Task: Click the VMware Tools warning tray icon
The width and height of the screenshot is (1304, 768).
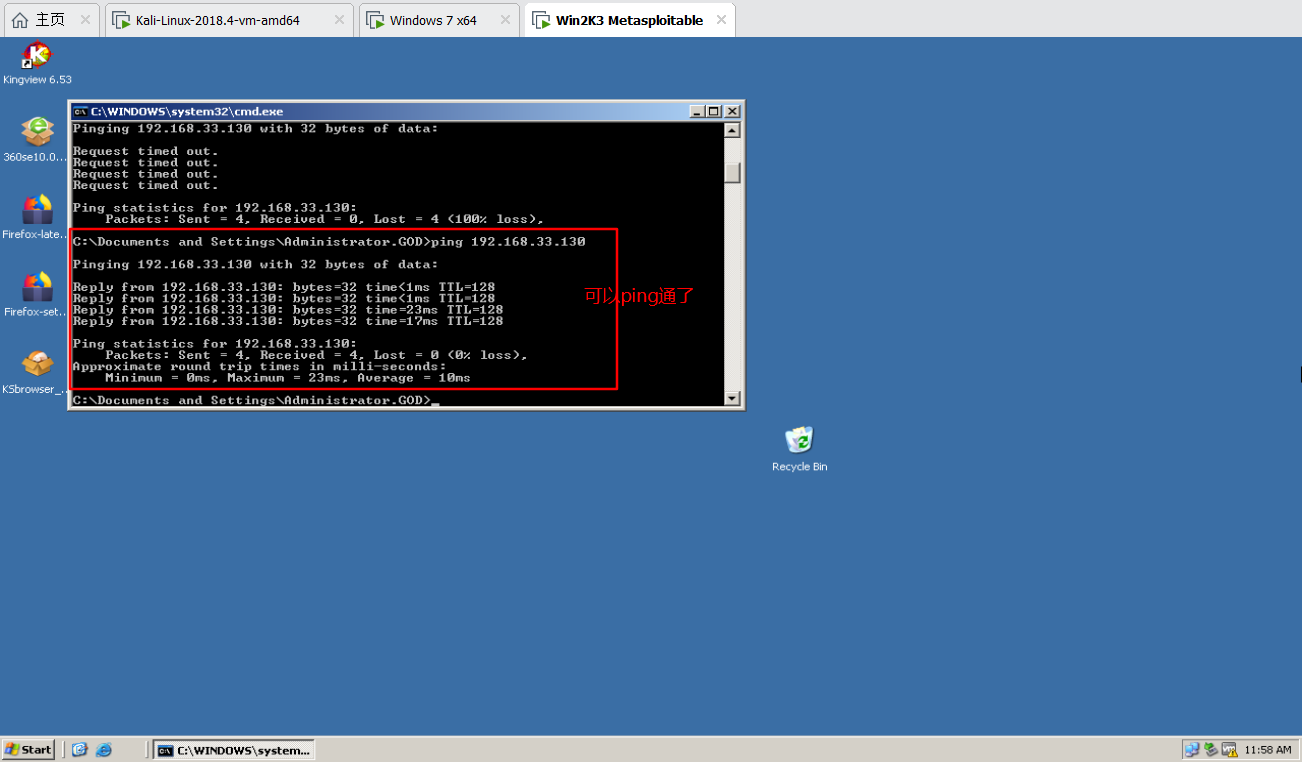Action: [1229, 749]
